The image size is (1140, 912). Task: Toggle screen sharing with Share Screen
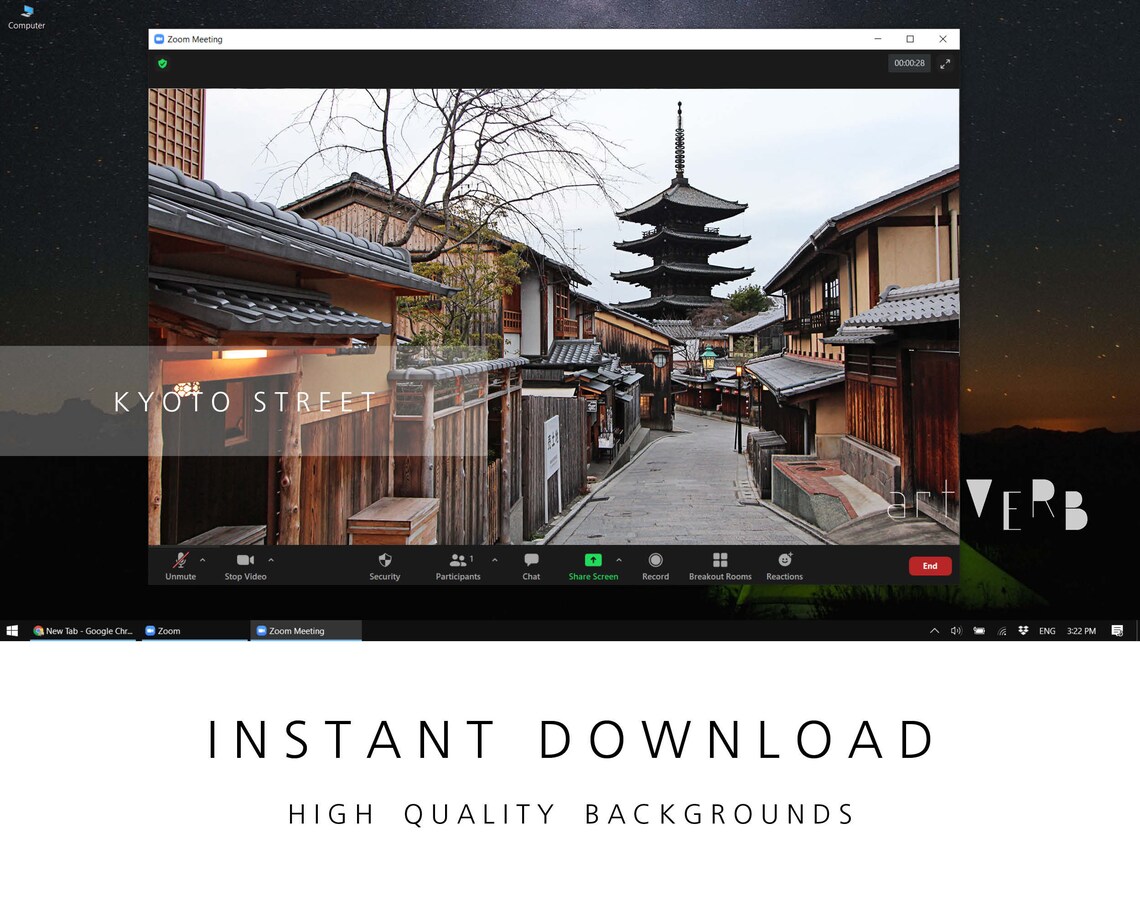[x=592, y=560]
